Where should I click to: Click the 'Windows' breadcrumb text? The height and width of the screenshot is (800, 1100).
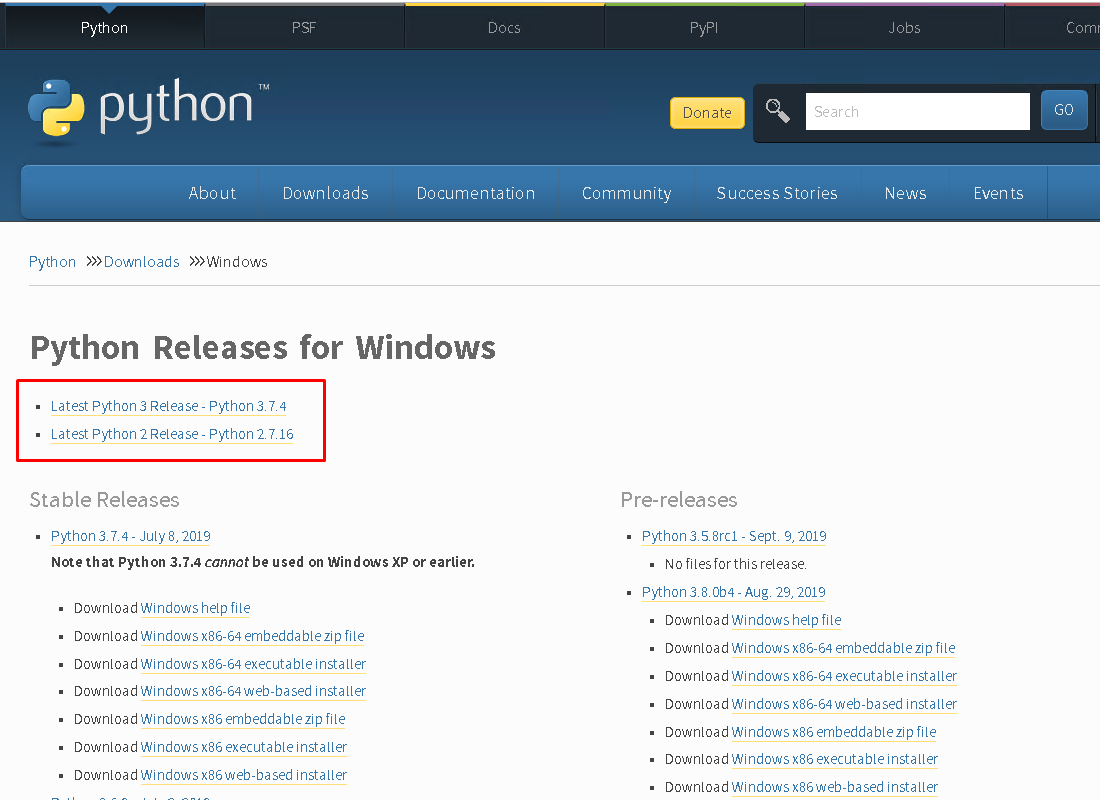pos(237,262)
